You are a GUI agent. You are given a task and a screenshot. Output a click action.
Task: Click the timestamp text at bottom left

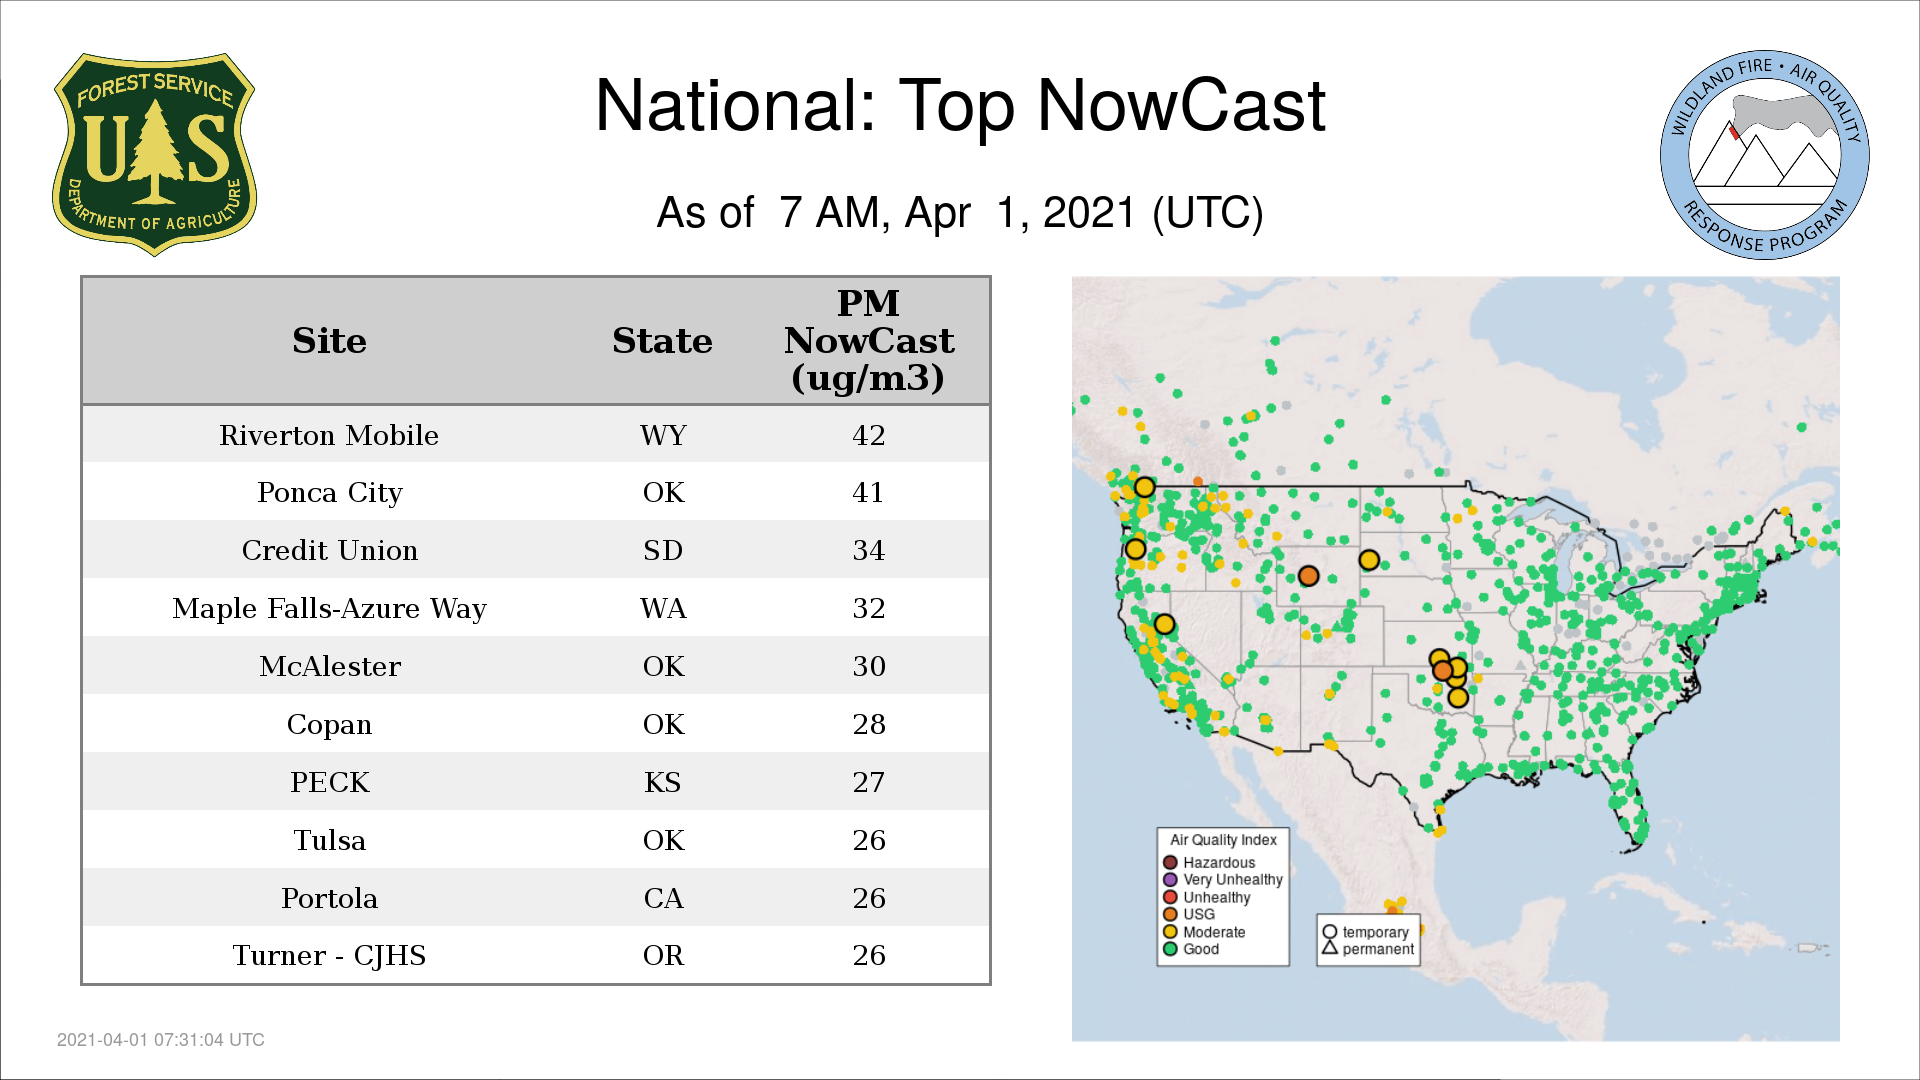pos(160,1040)
